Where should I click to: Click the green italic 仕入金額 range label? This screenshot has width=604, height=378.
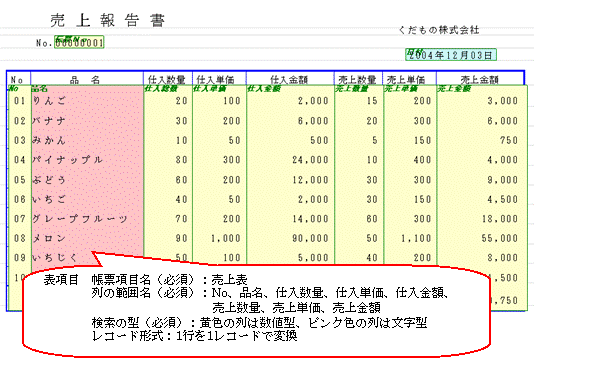[264, 89]
